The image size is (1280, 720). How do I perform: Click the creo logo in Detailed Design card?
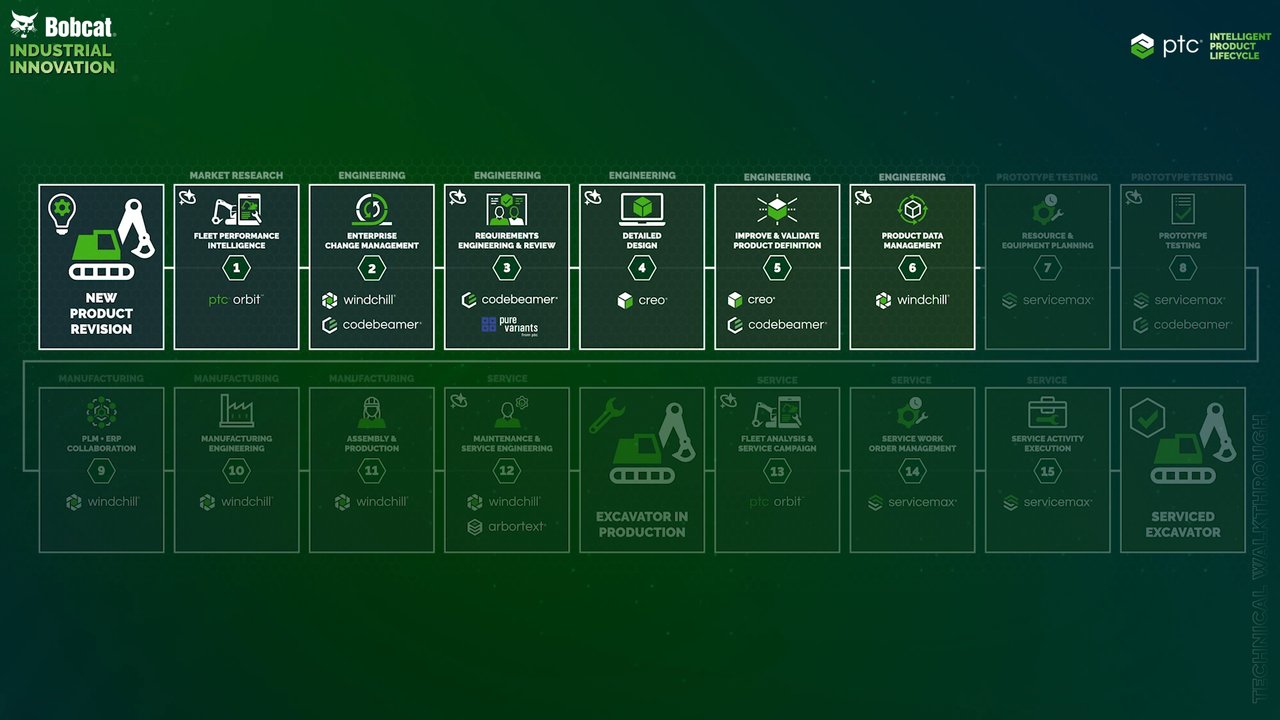tap(642, 299)
